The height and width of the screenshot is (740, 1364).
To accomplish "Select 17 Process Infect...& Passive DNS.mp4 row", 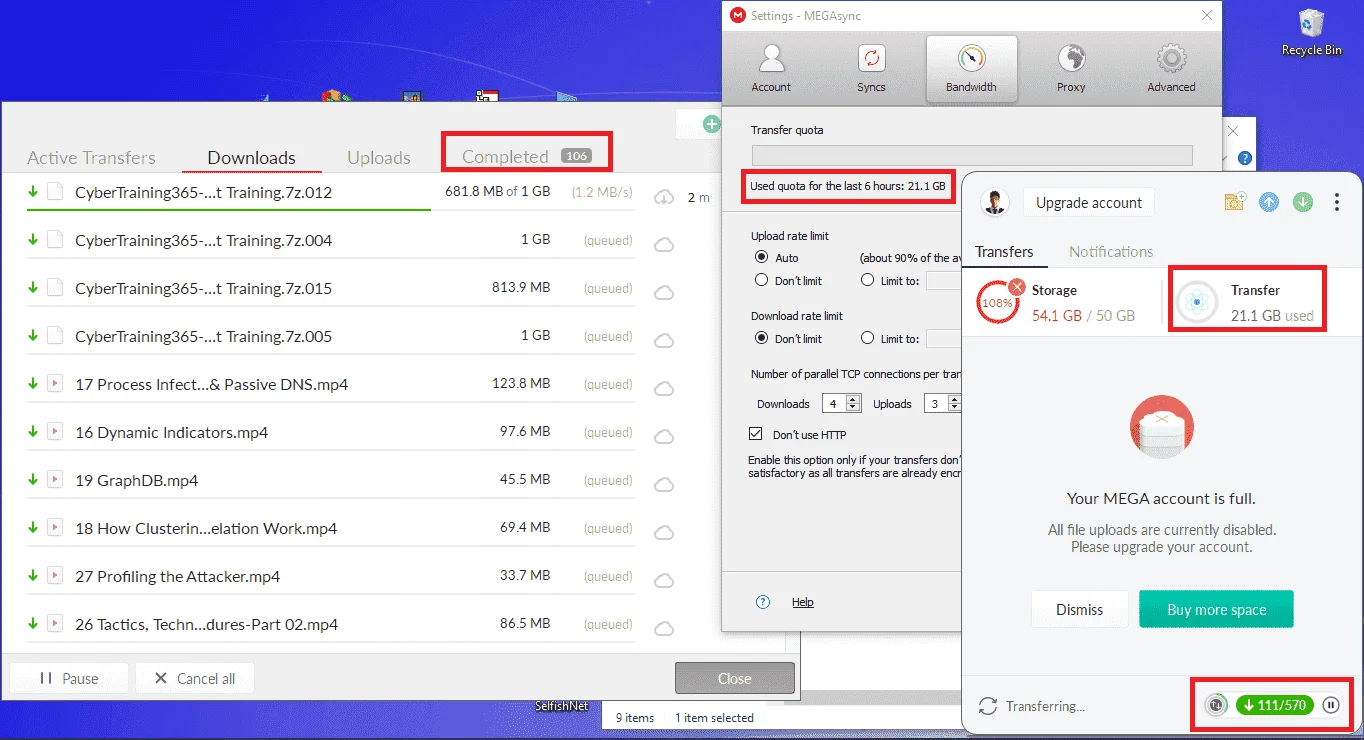I will pyautogui.click(x=330, y=384).
